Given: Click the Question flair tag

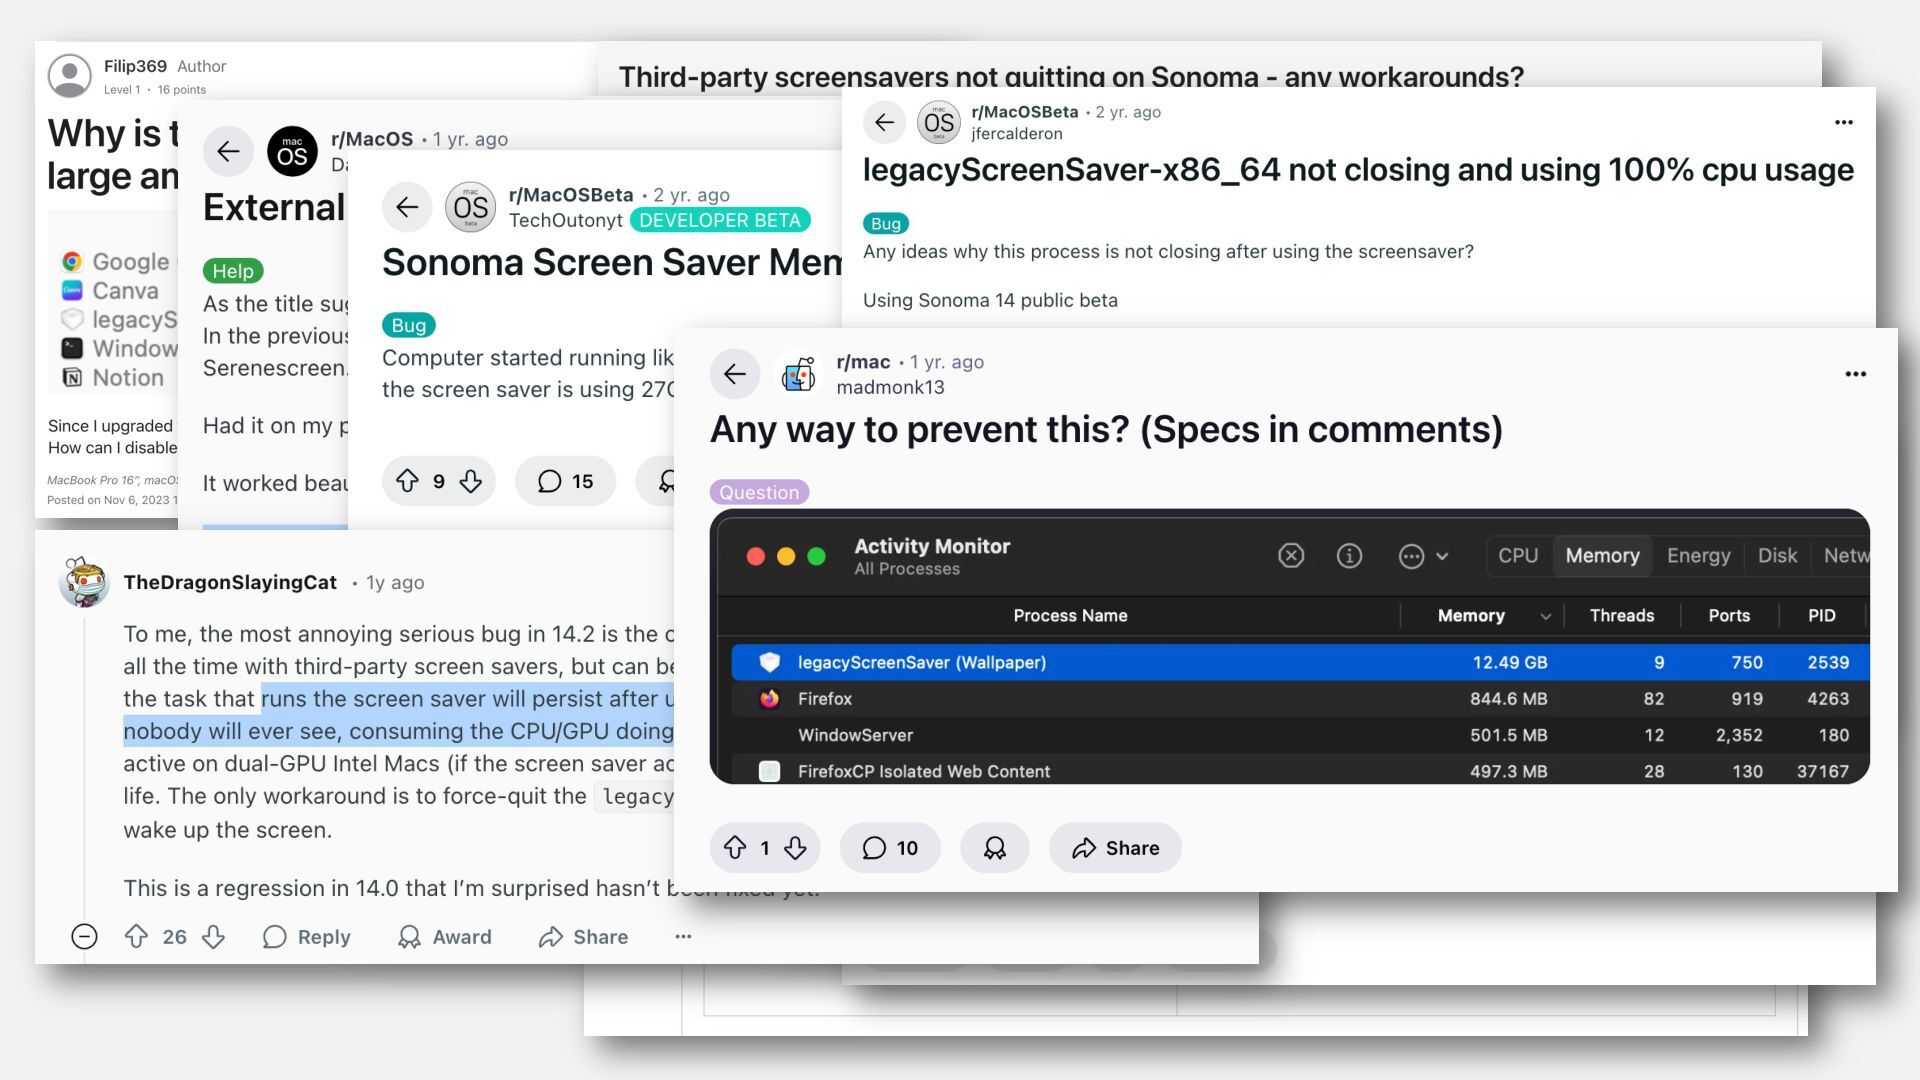Looking at the screenshot, I should (x=759, y=492).
